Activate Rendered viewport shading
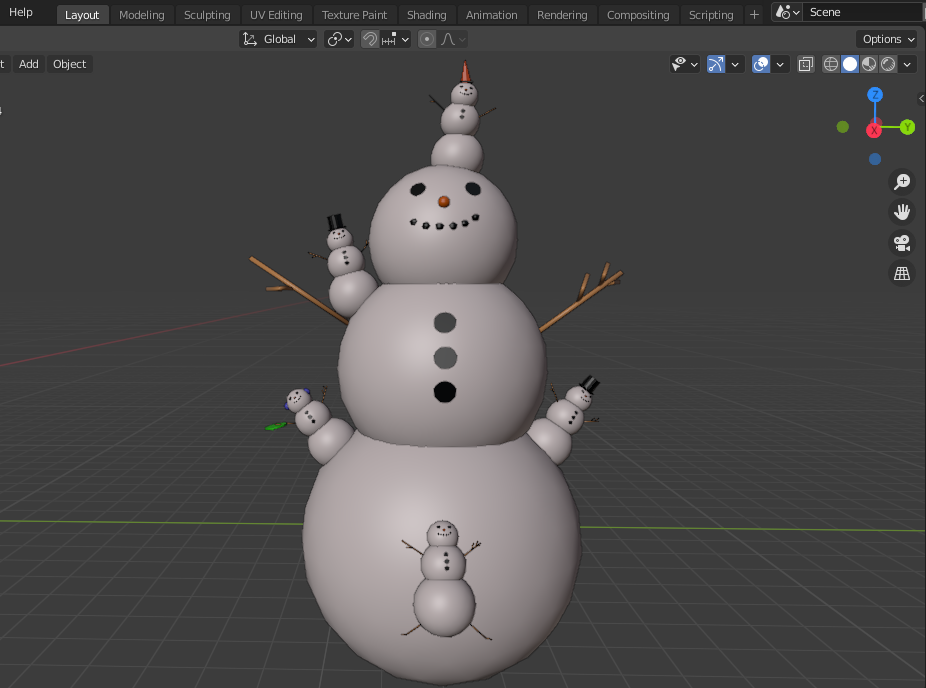 pos(889,63)
